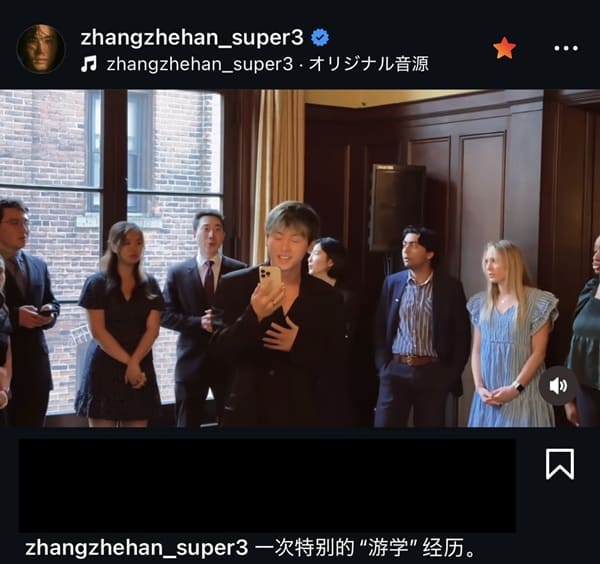This screenshot has height=564, width=600.
Task: Click the blue verified badge
Action: [x=320, y=37]
